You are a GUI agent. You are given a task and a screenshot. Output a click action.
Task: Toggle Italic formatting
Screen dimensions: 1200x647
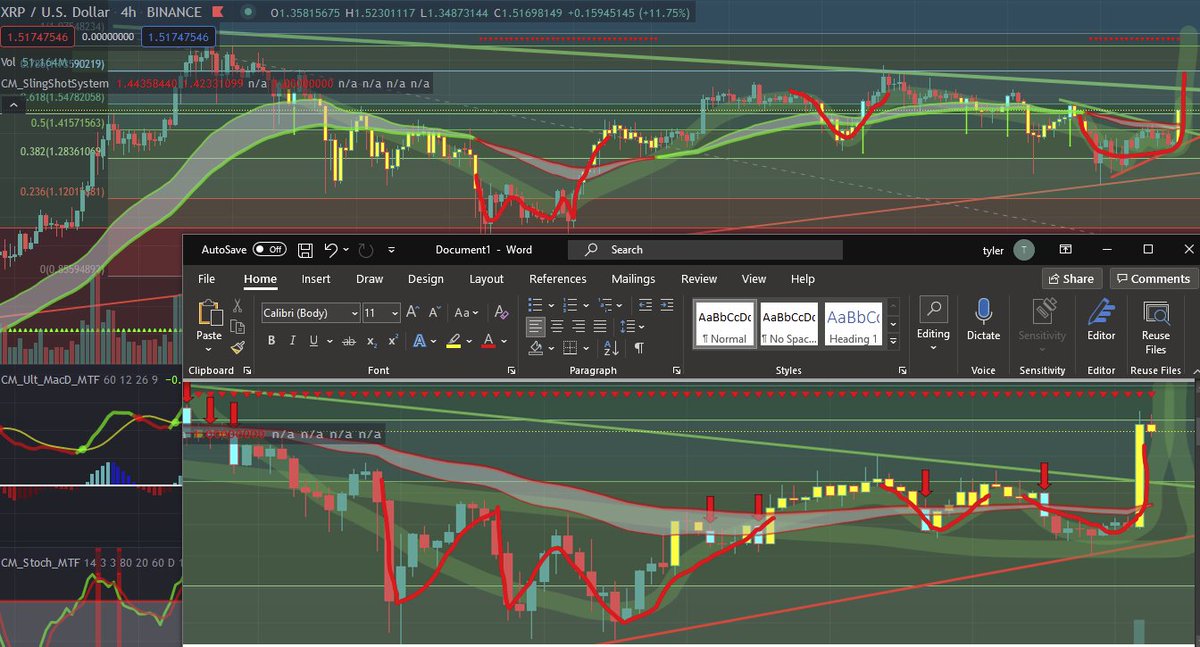click(x=292, y=341)
